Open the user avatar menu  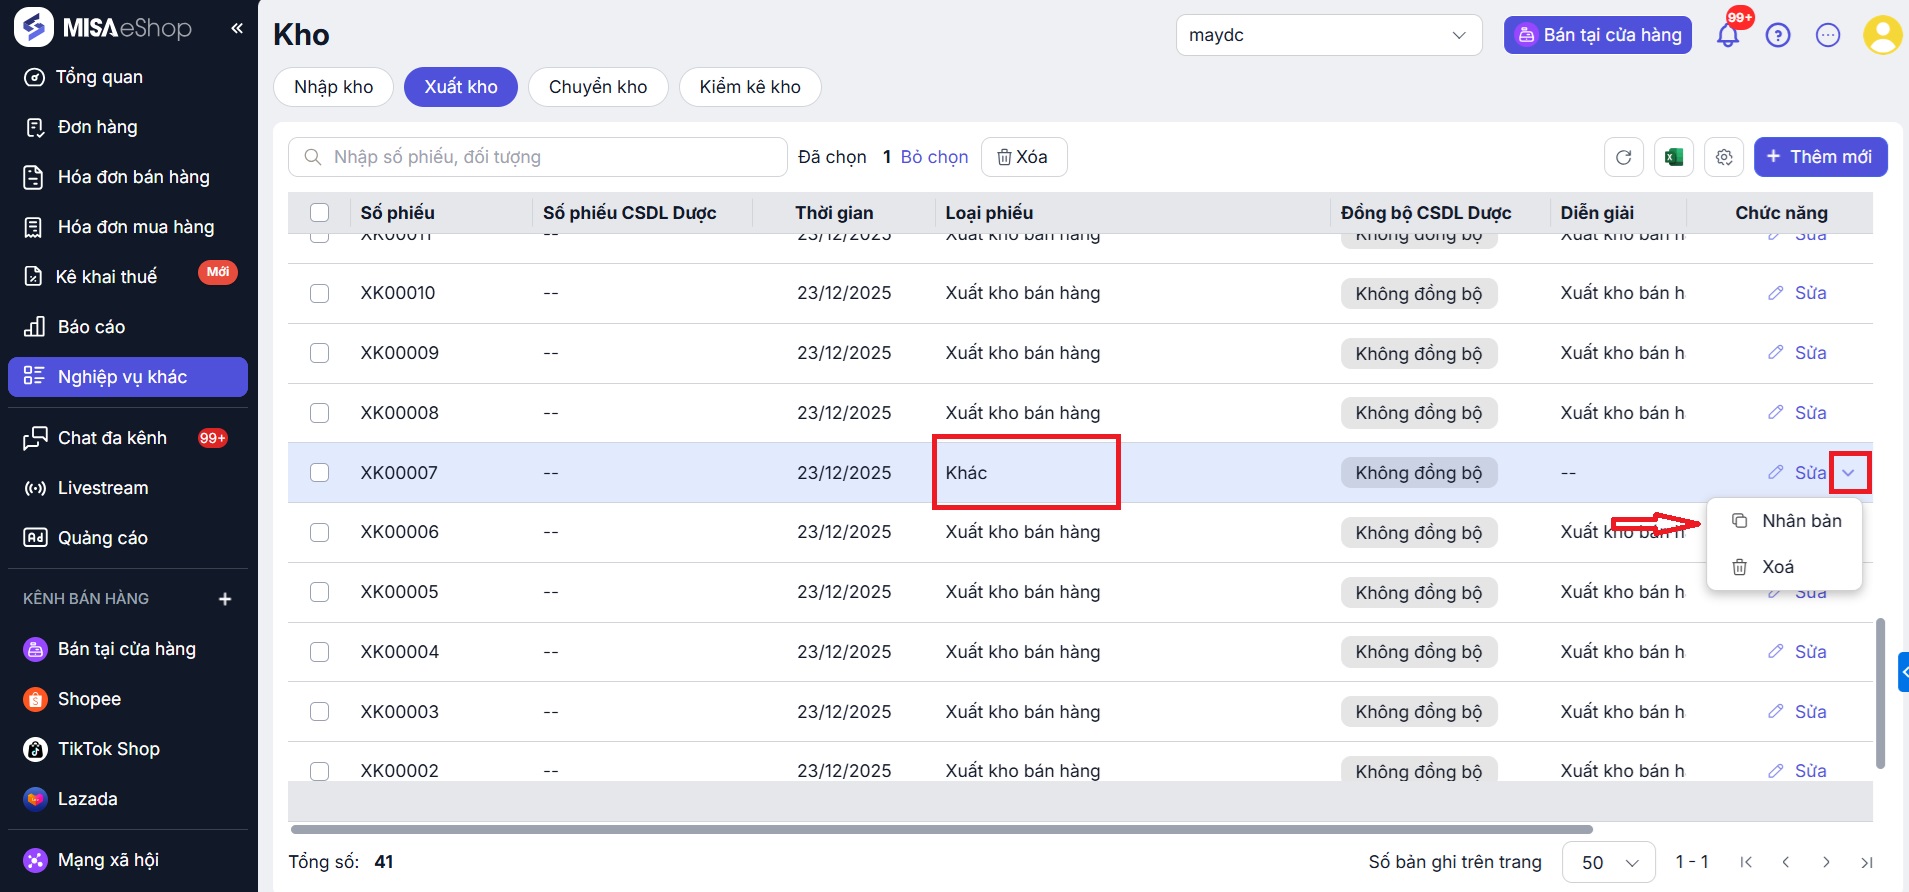(x=1883, y=35)
